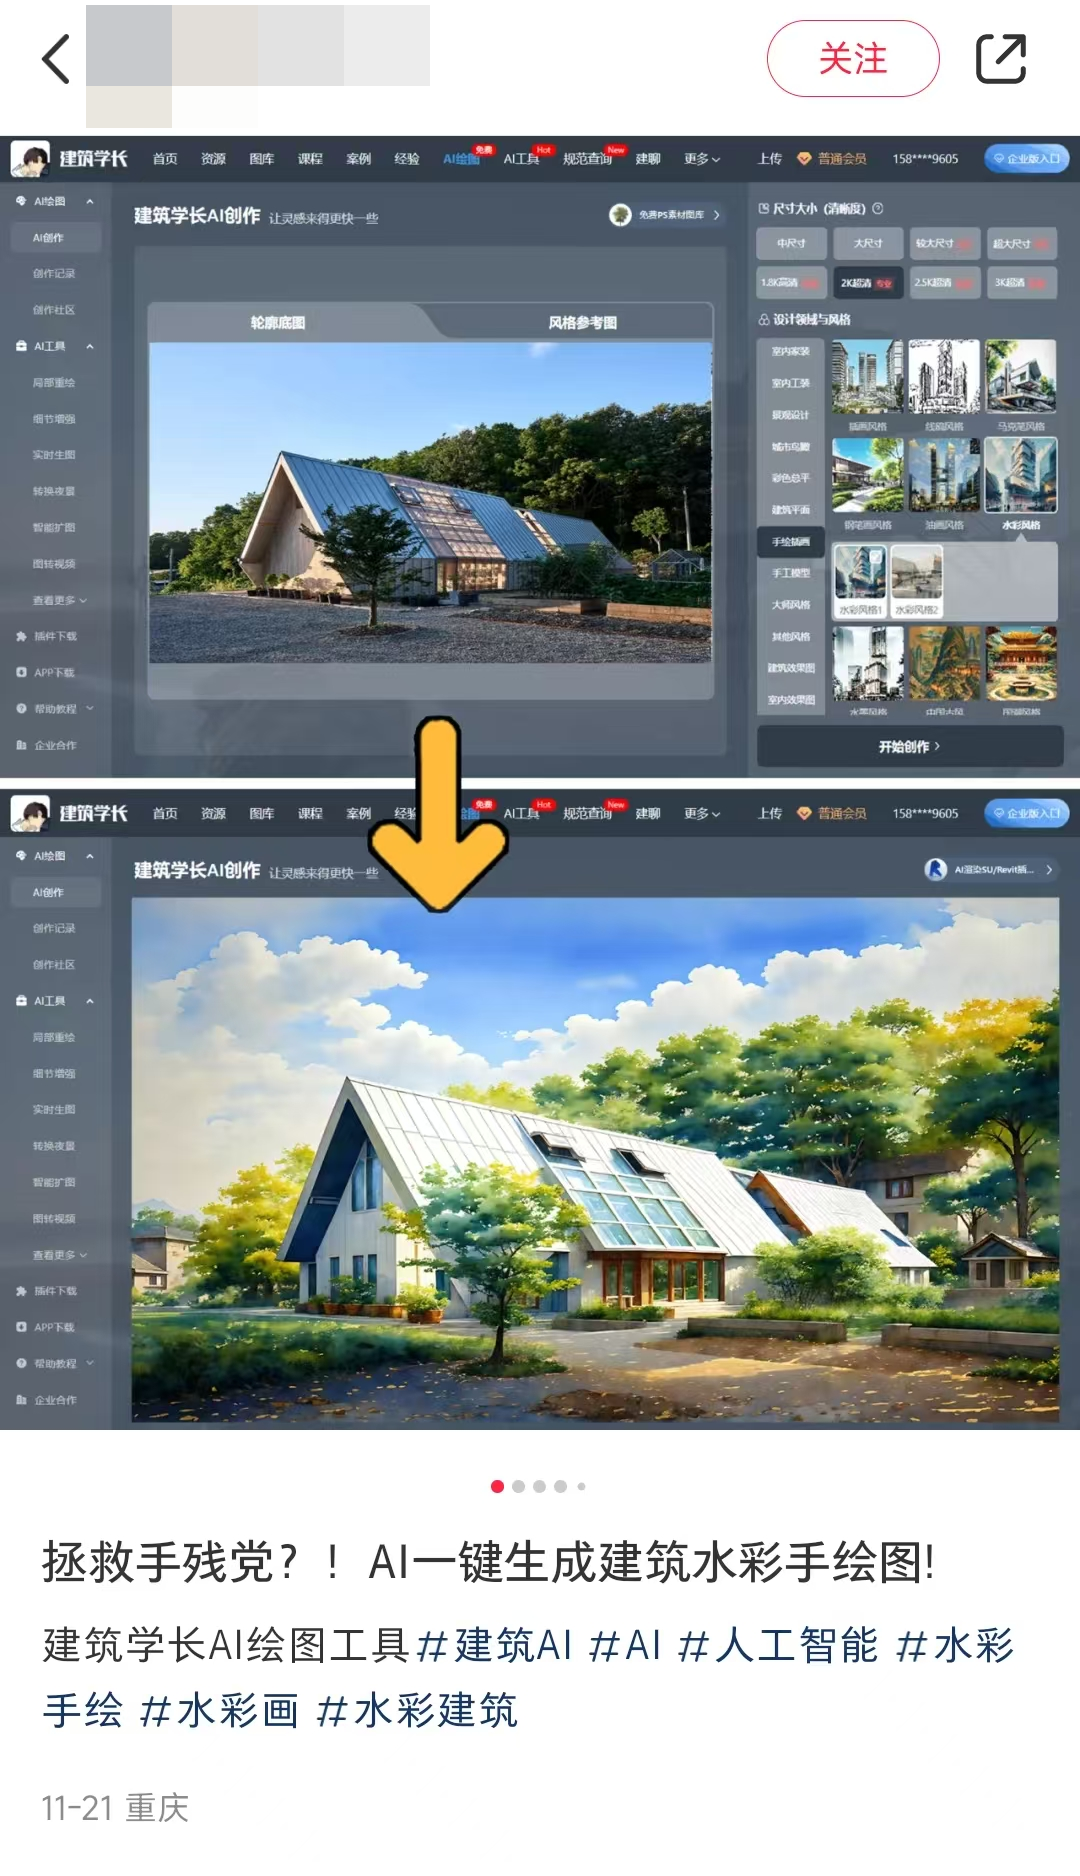The height and width of the screenshot is (1876, 1080).
Task: Open the #建筑AI hashtag
Action: click(494, 1645)
